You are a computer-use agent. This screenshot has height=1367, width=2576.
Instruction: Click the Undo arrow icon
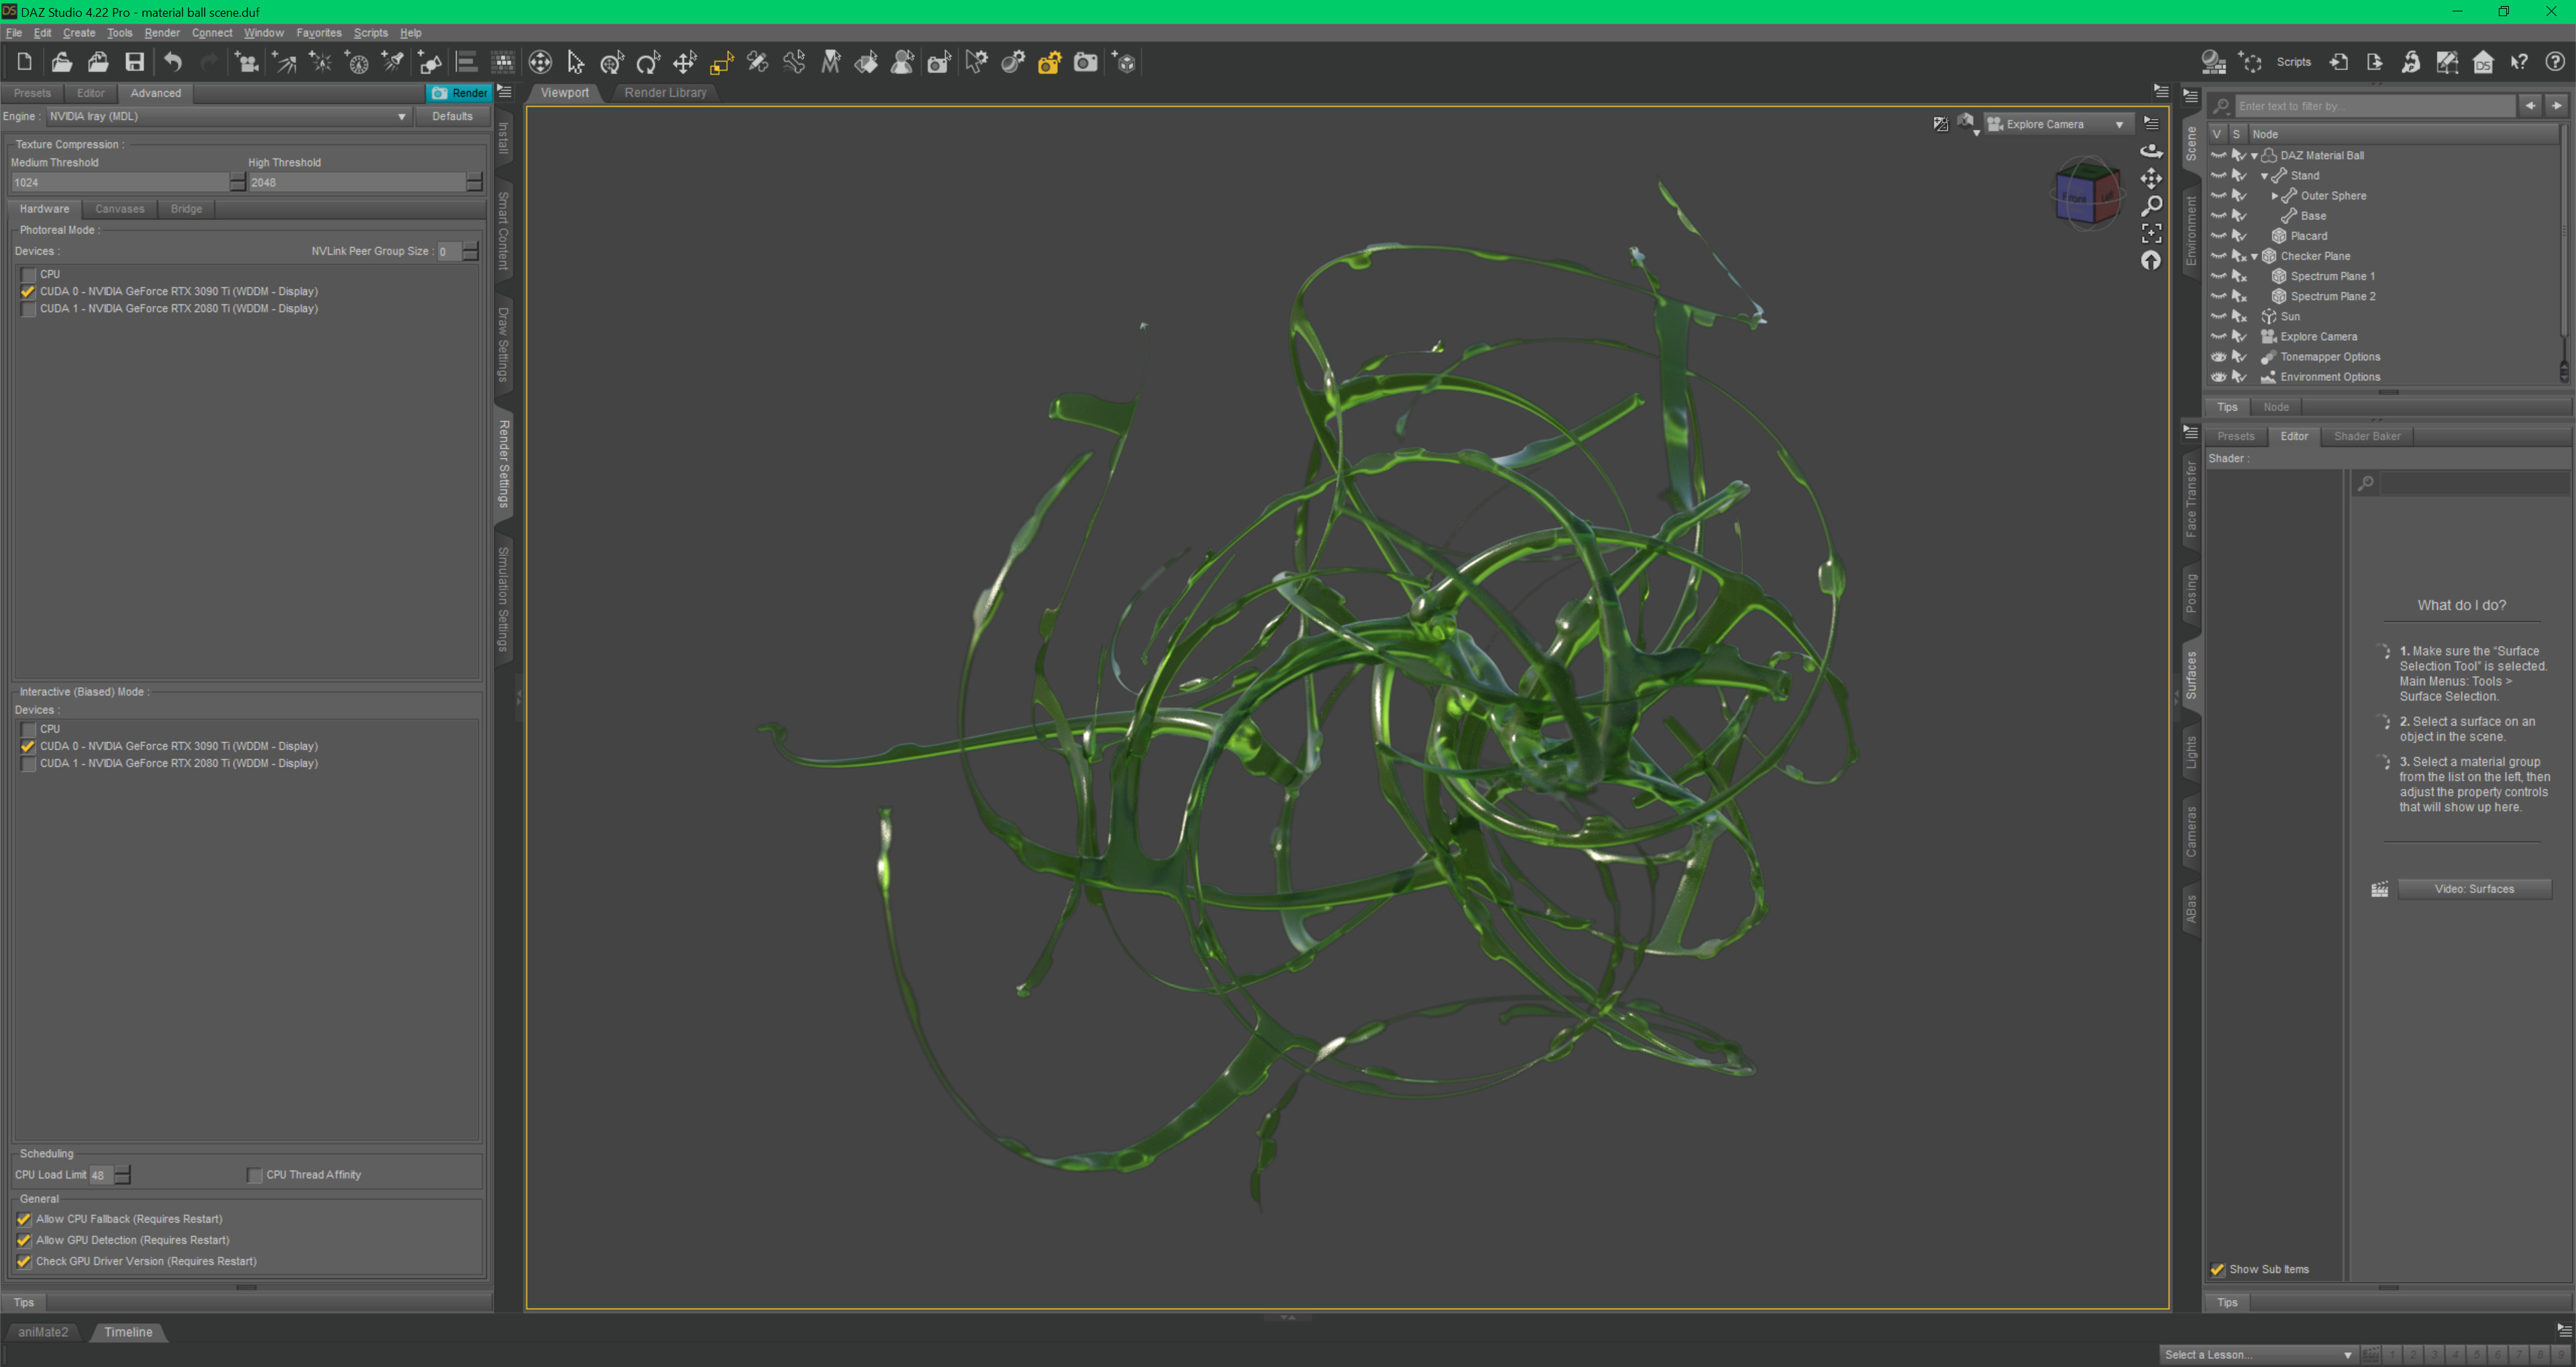click(x=173, y=62)
